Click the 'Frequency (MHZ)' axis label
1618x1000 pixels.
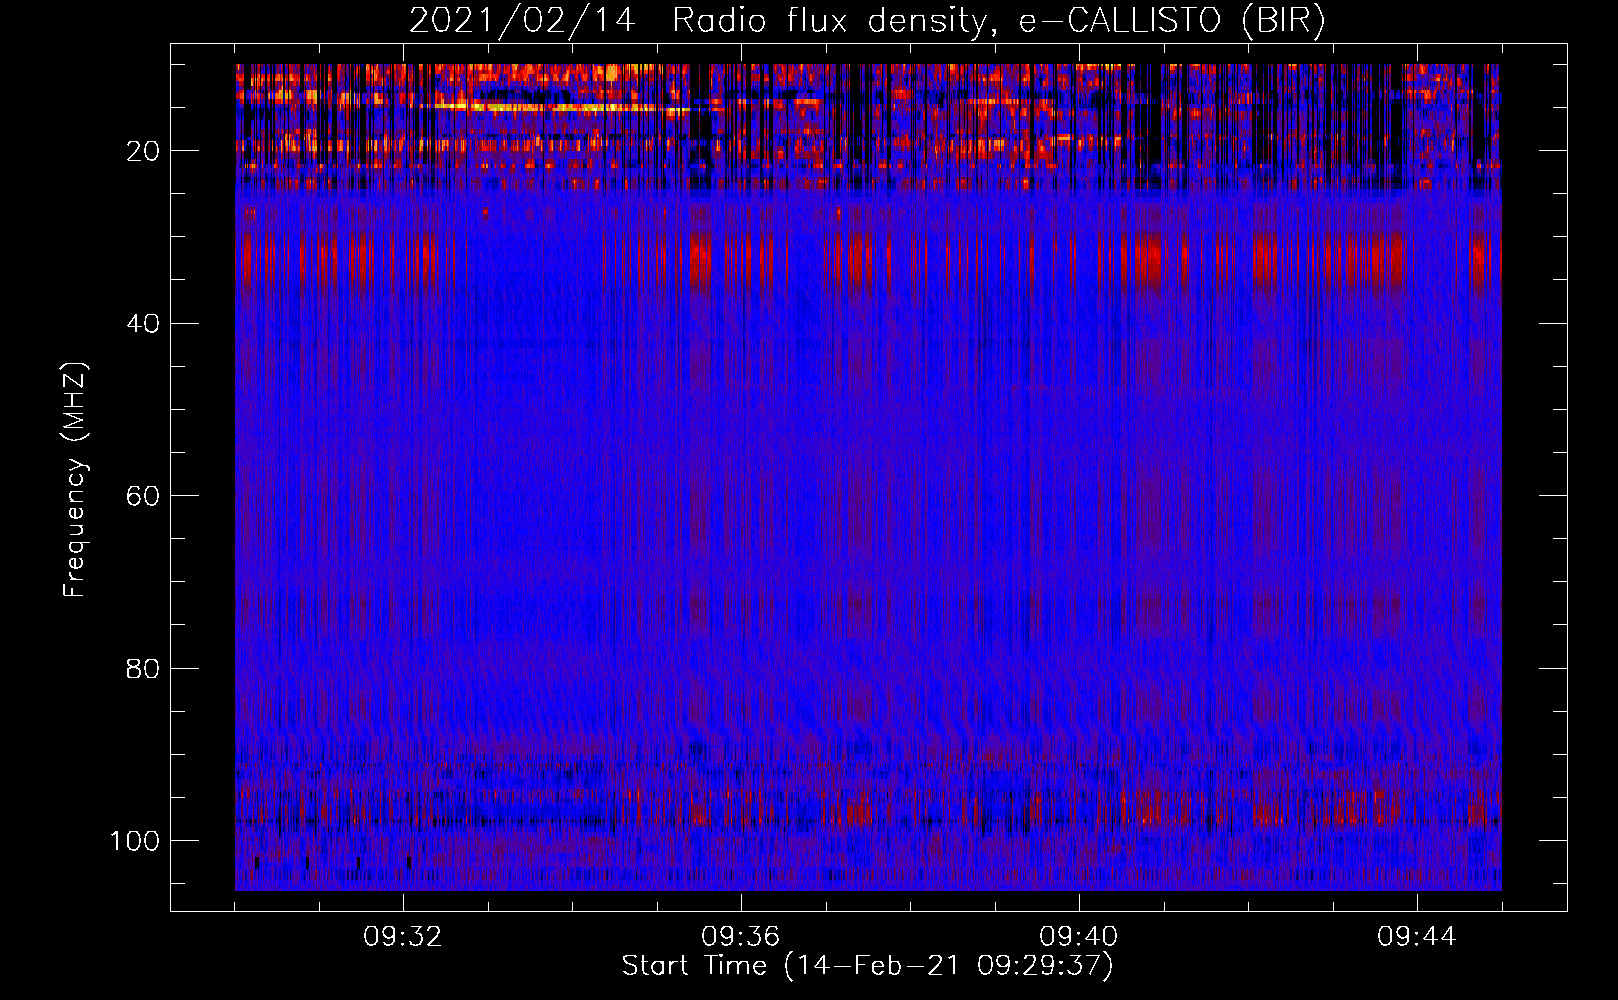76,480
